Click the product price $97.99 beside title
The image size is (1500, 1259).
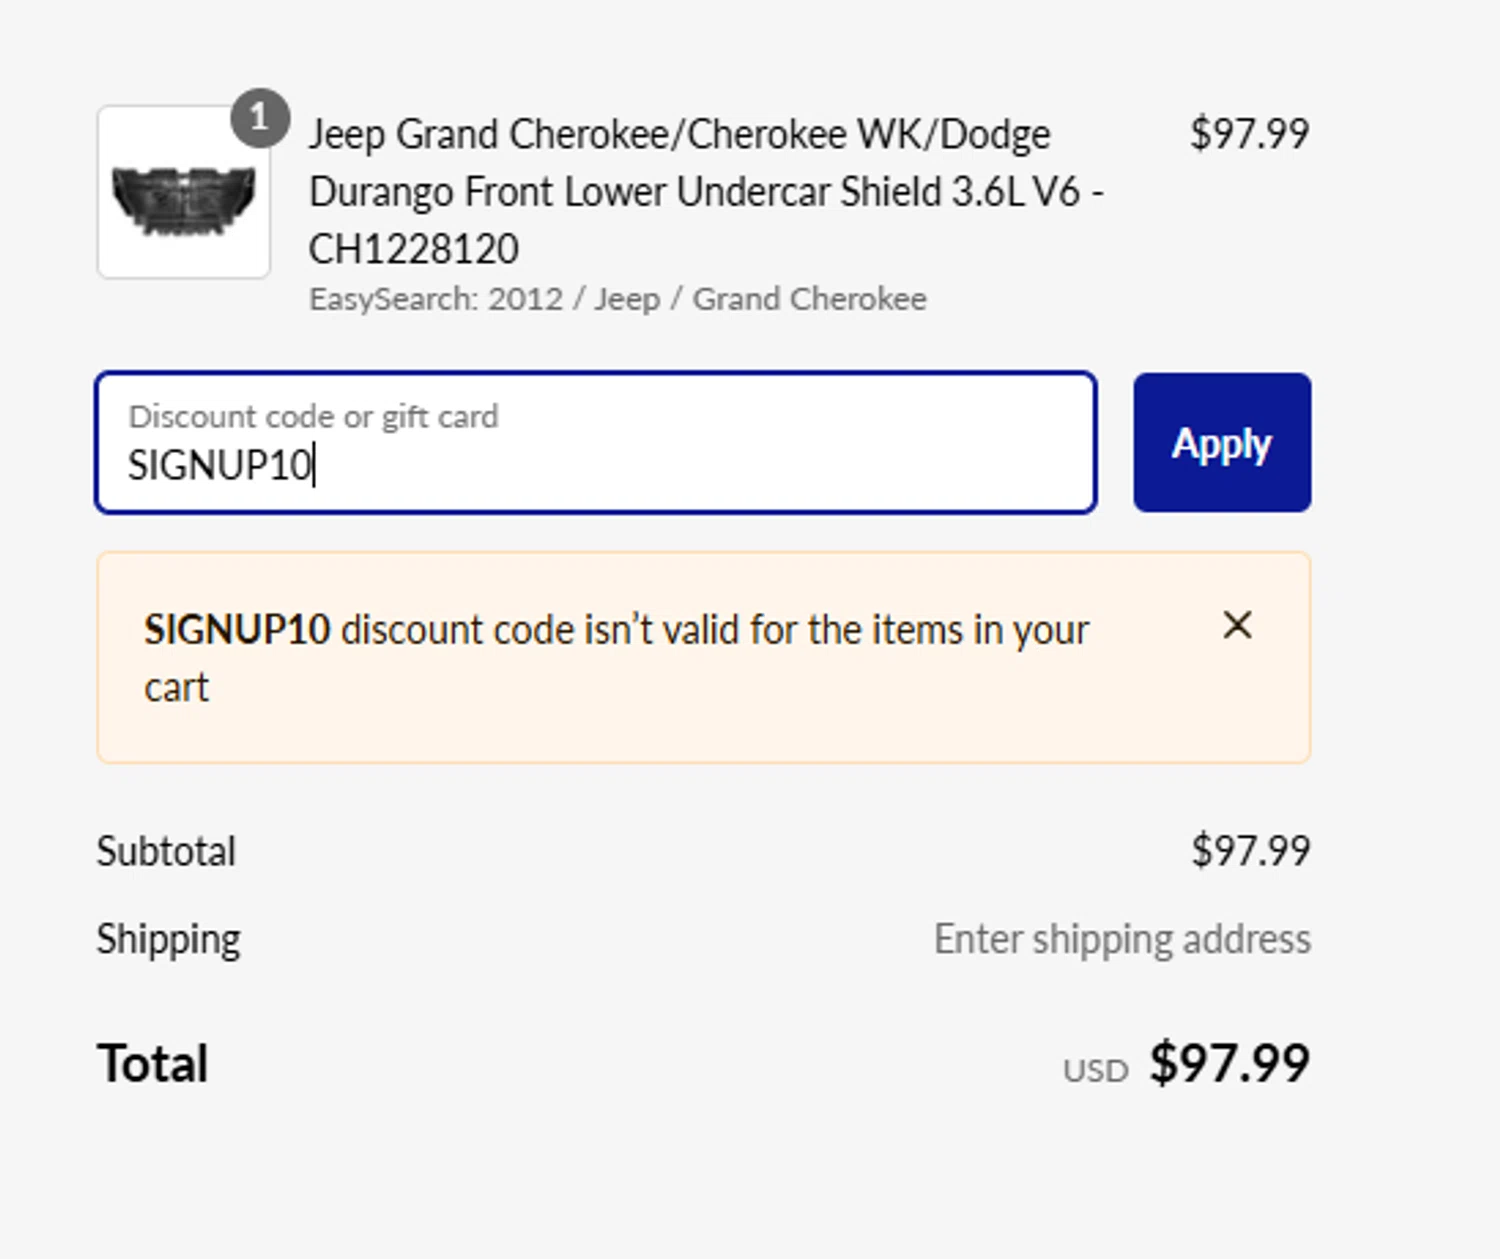point(1249,134)
